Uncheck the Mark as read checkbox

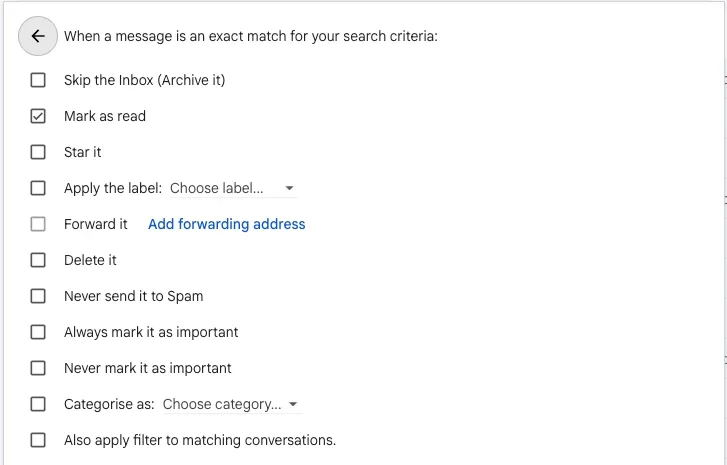coord(38,116)
